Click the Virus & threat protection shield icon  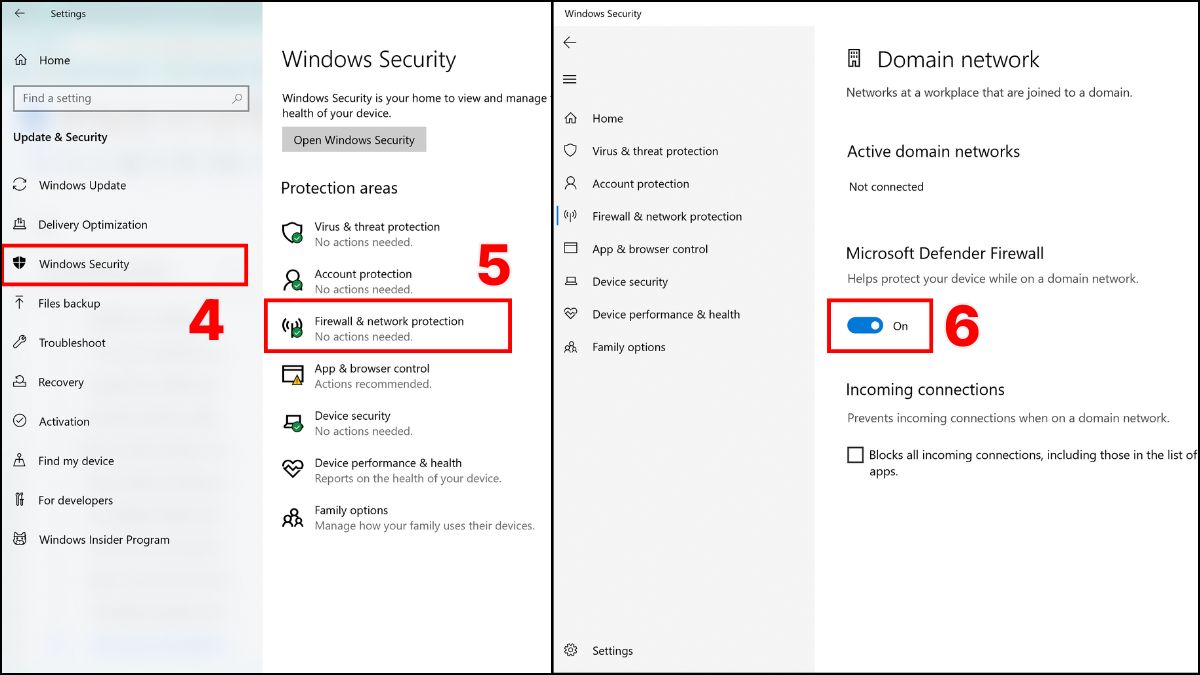[292, 233]
